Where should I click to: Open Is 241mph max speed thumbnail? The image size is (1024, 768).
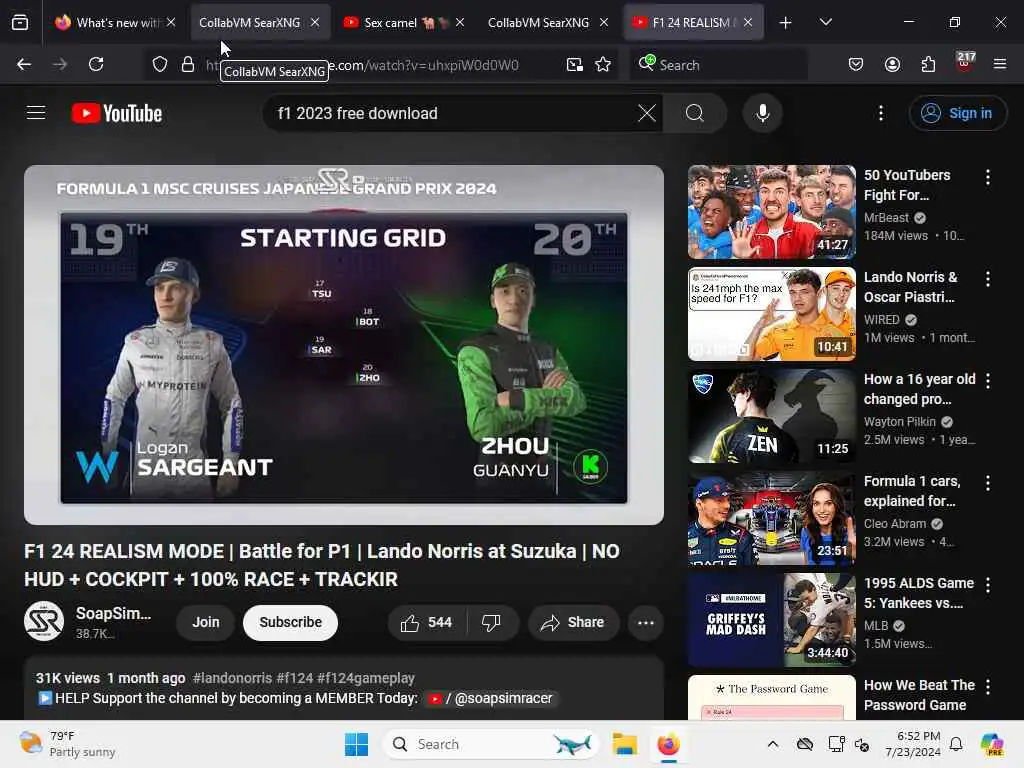click(772, 313)
